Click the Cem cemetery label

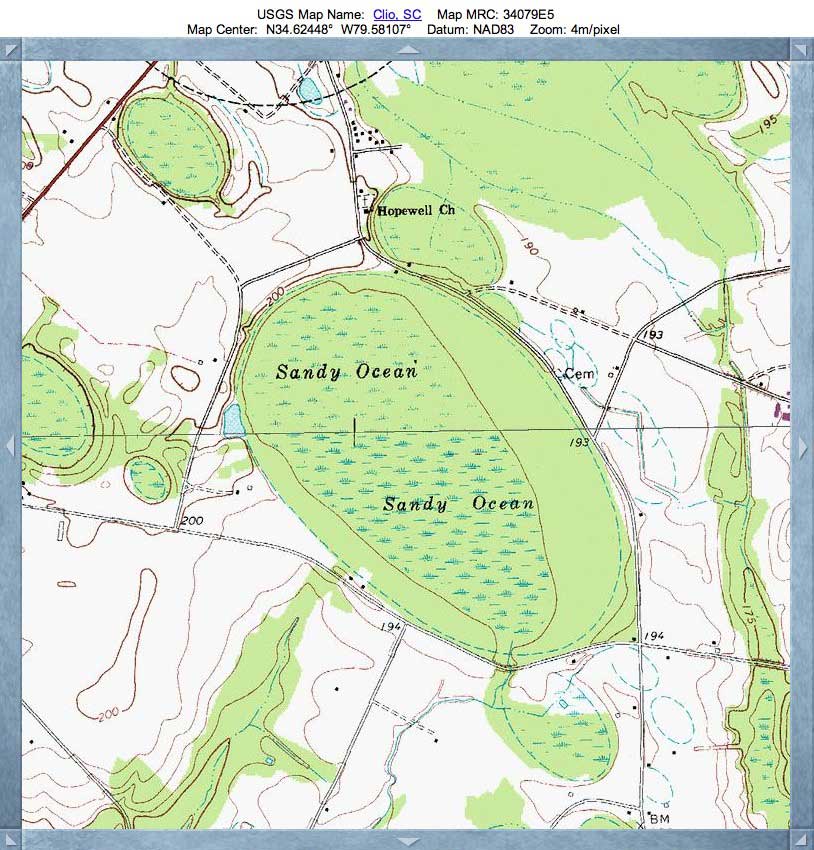[579, 374]
